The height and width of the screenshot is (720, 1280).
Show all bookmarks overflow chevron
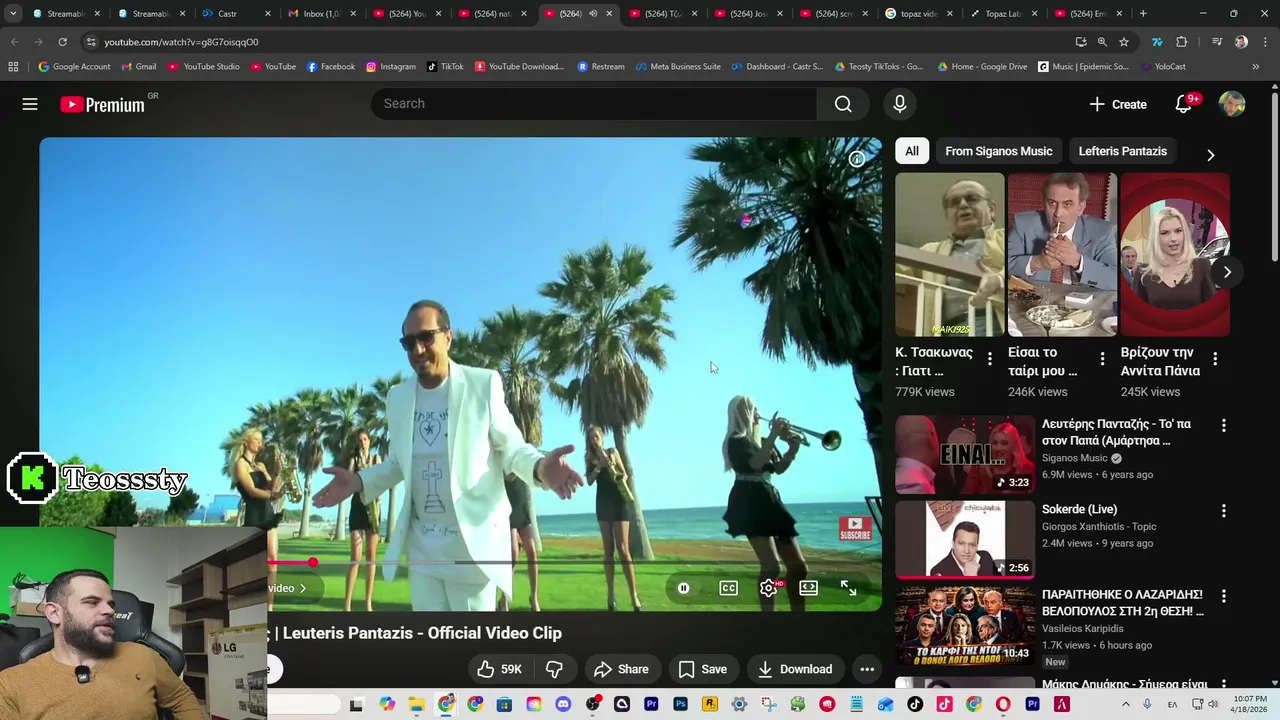point(1255,67)
